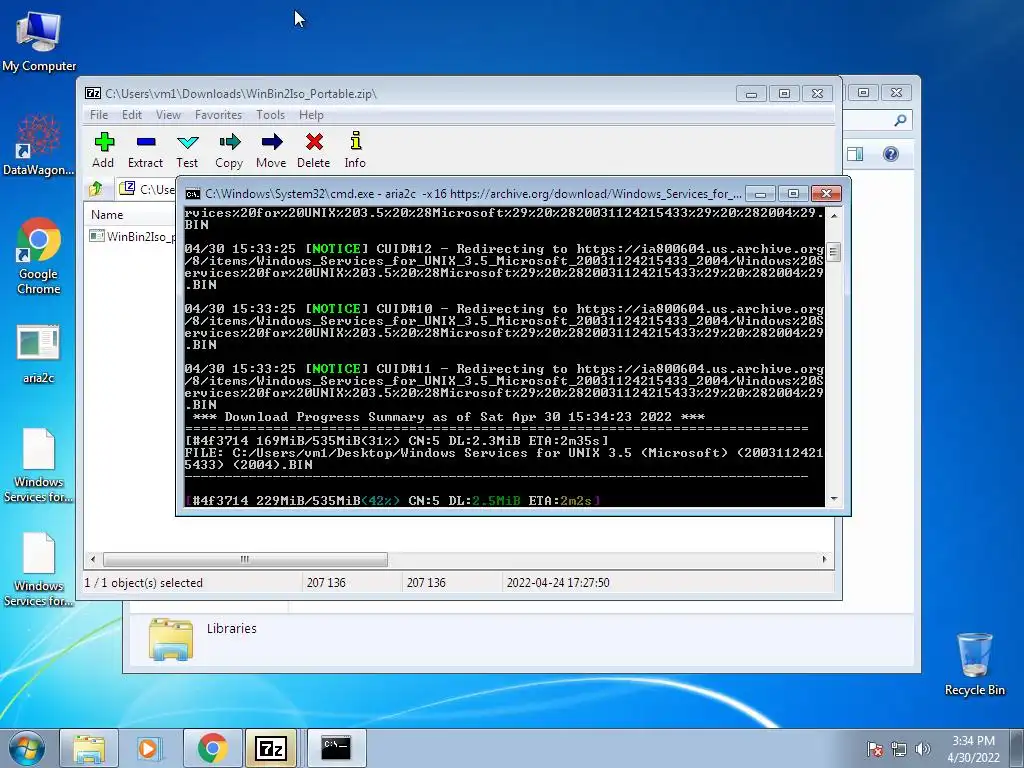This screenshot has height=768, width=1024.
Task: Select the WinBin2Iso file row
Action: pos(131,236)
